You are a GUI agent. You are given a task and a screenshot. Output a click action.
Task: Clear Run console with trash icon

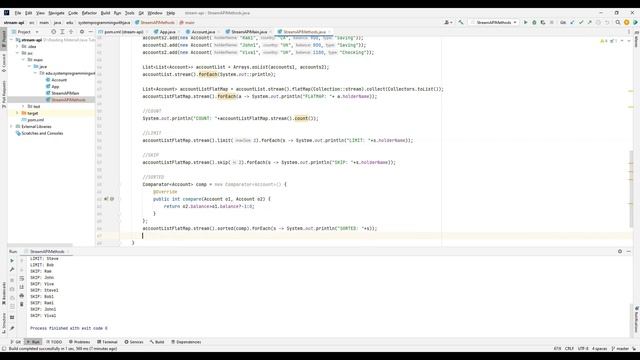coord(22,304)
